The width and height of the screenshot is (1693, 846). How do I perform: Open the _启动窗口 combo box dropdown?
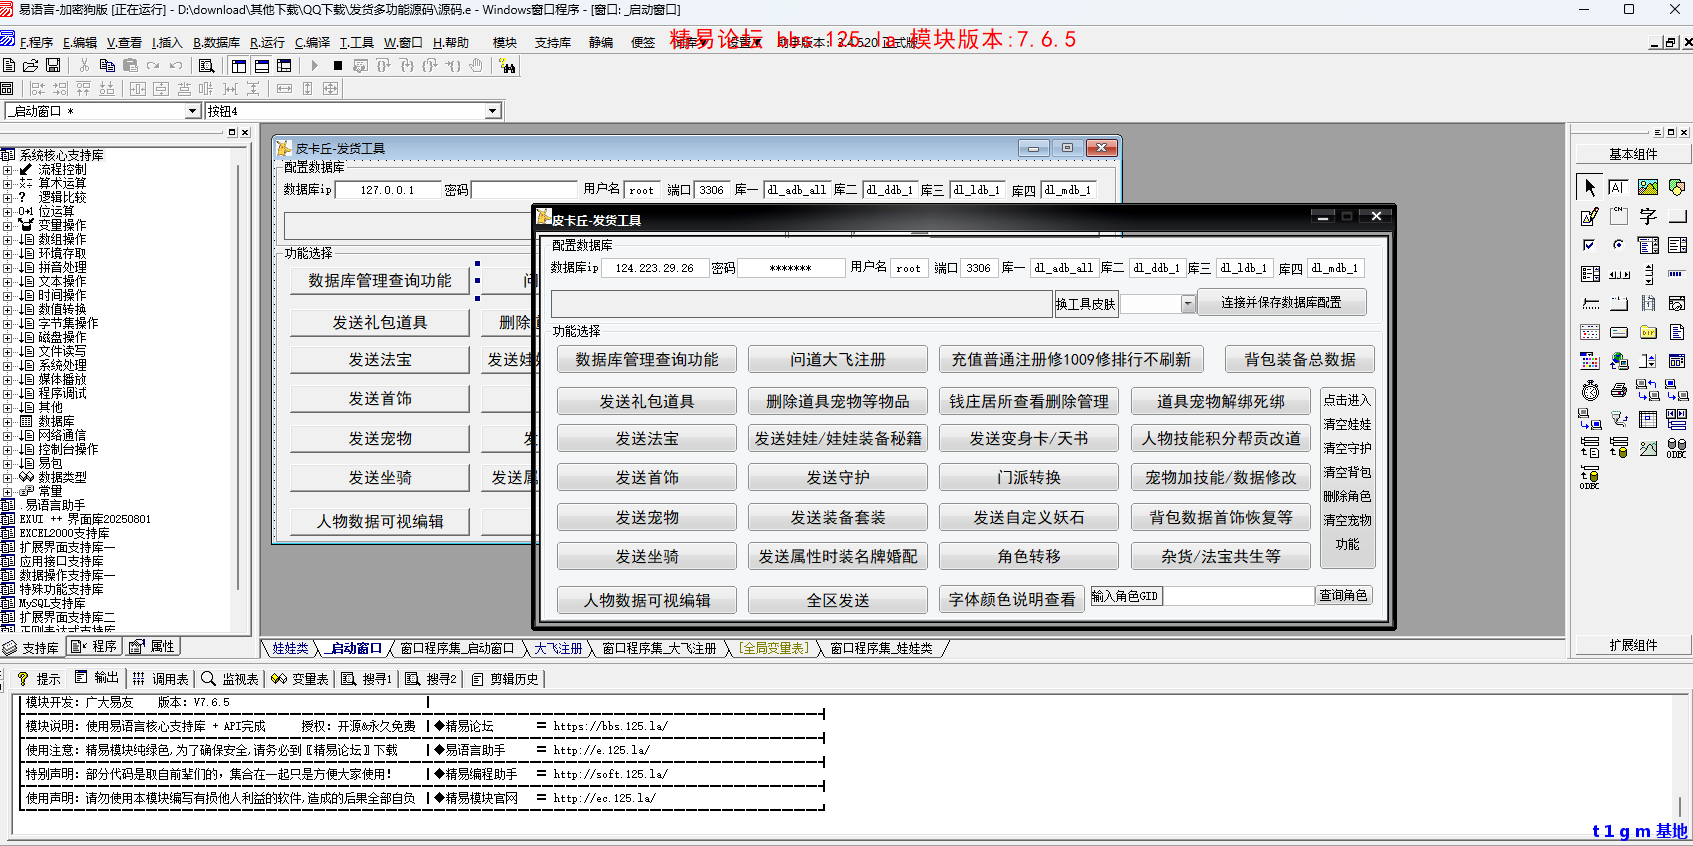click(x=193, y=111)
